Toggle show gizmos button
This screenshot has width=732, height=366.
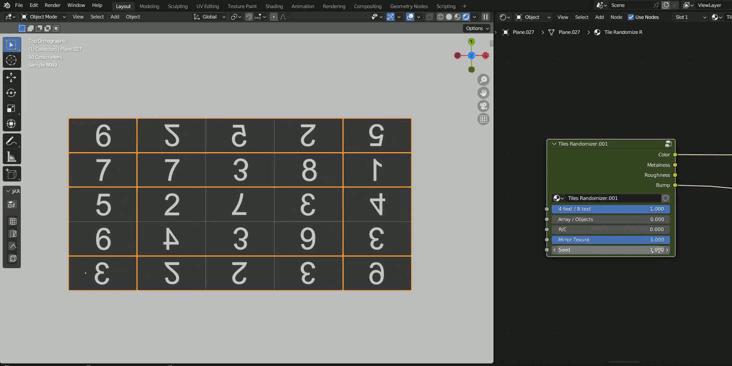click(x=390, y=17)
